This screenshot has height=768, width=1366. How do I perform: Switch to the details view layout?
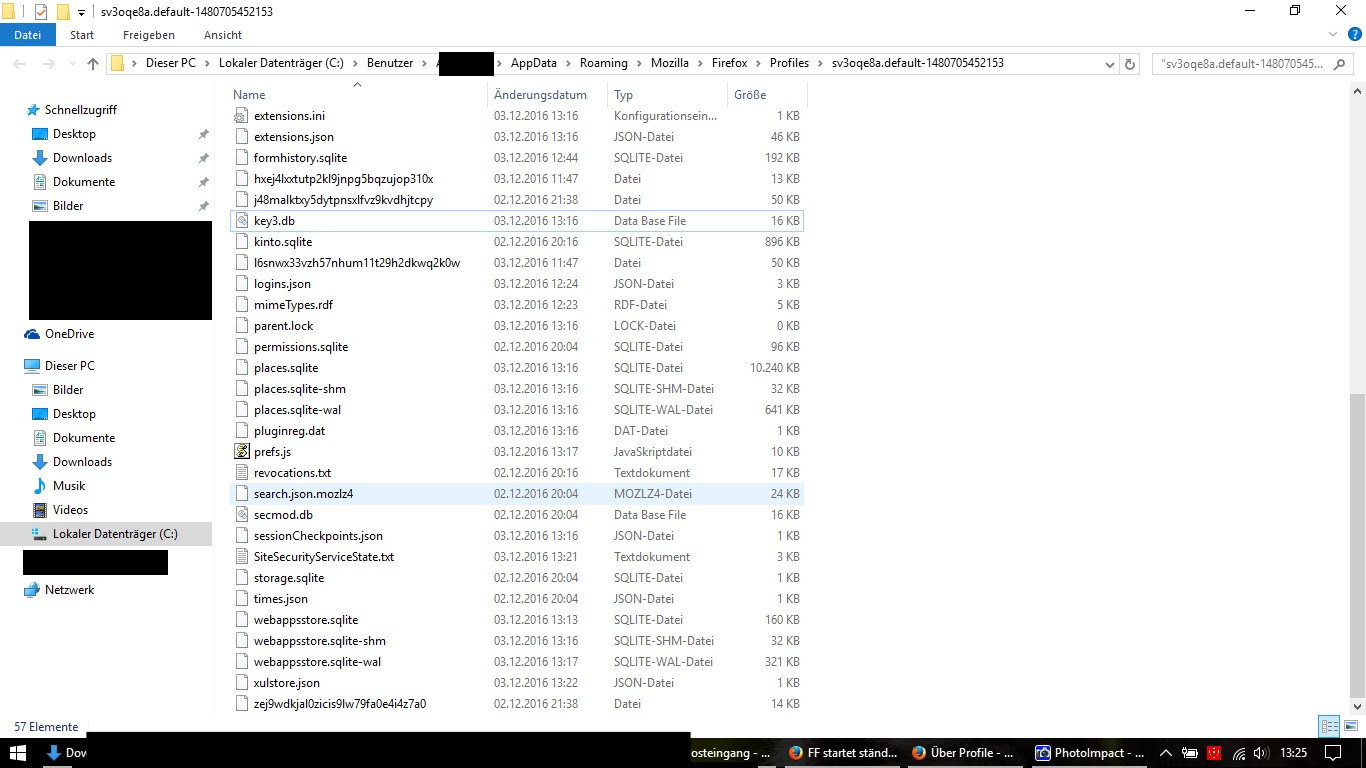click(x=1330, y=727)
